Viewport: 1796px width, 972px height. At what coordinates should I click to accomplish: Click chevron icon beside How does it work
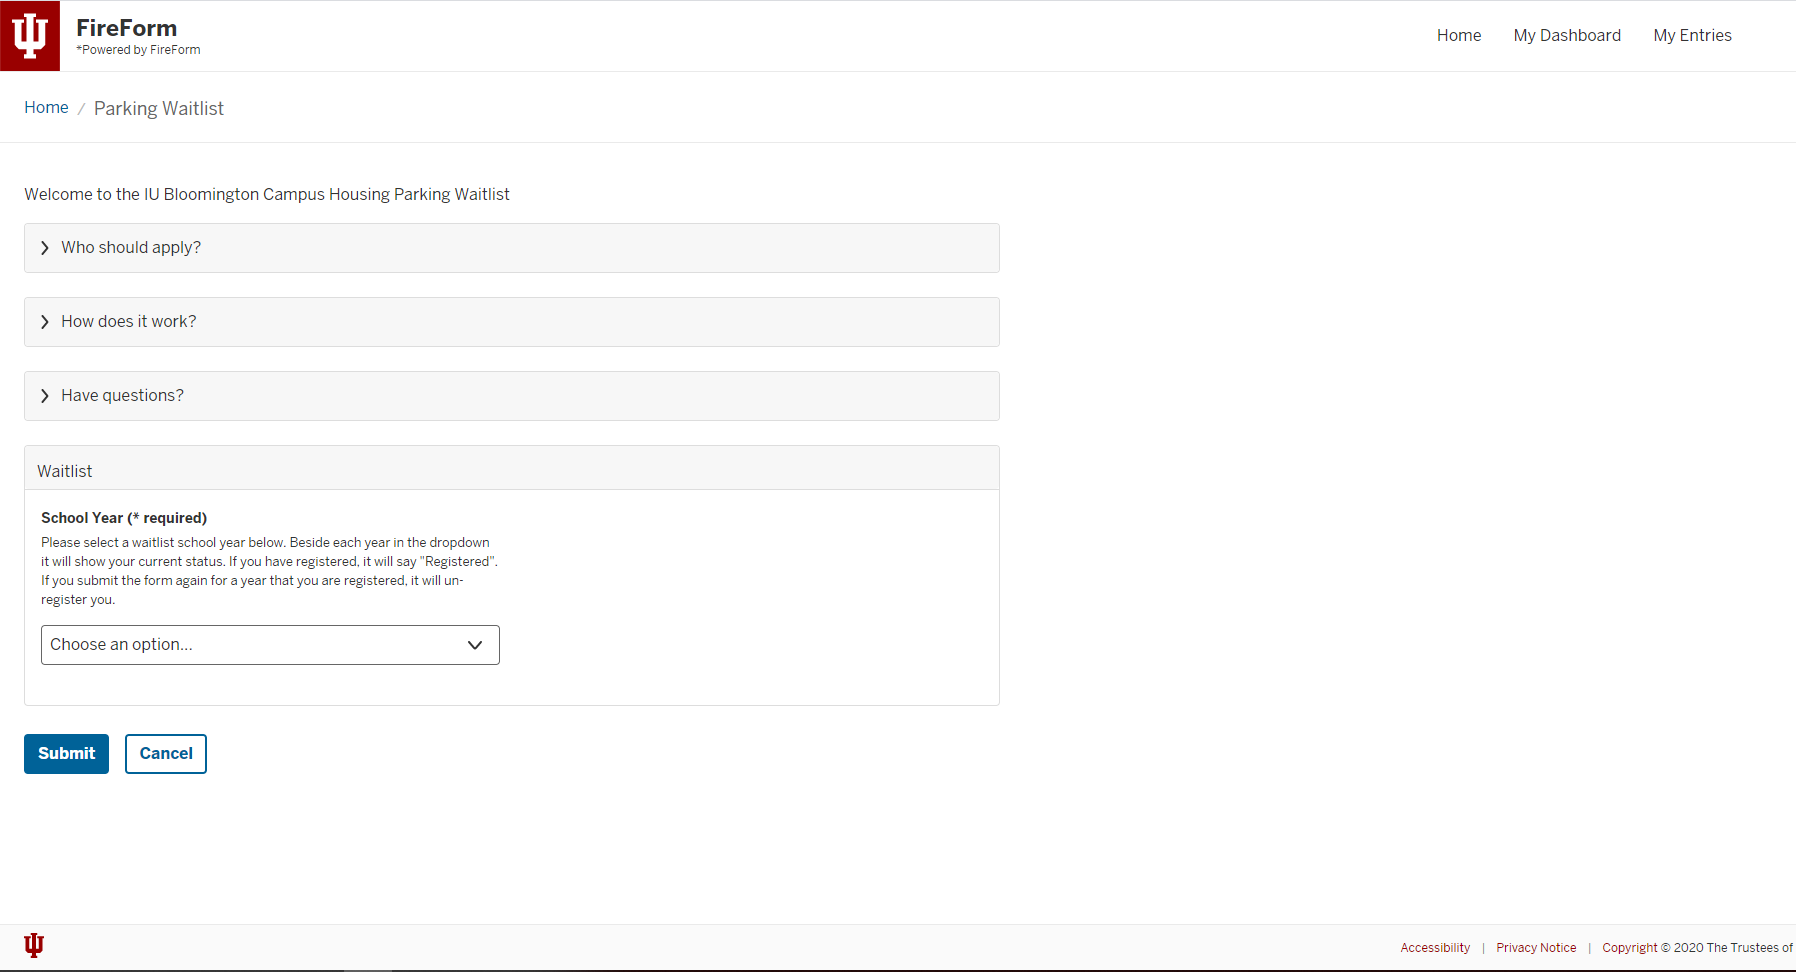pos(45,322)
